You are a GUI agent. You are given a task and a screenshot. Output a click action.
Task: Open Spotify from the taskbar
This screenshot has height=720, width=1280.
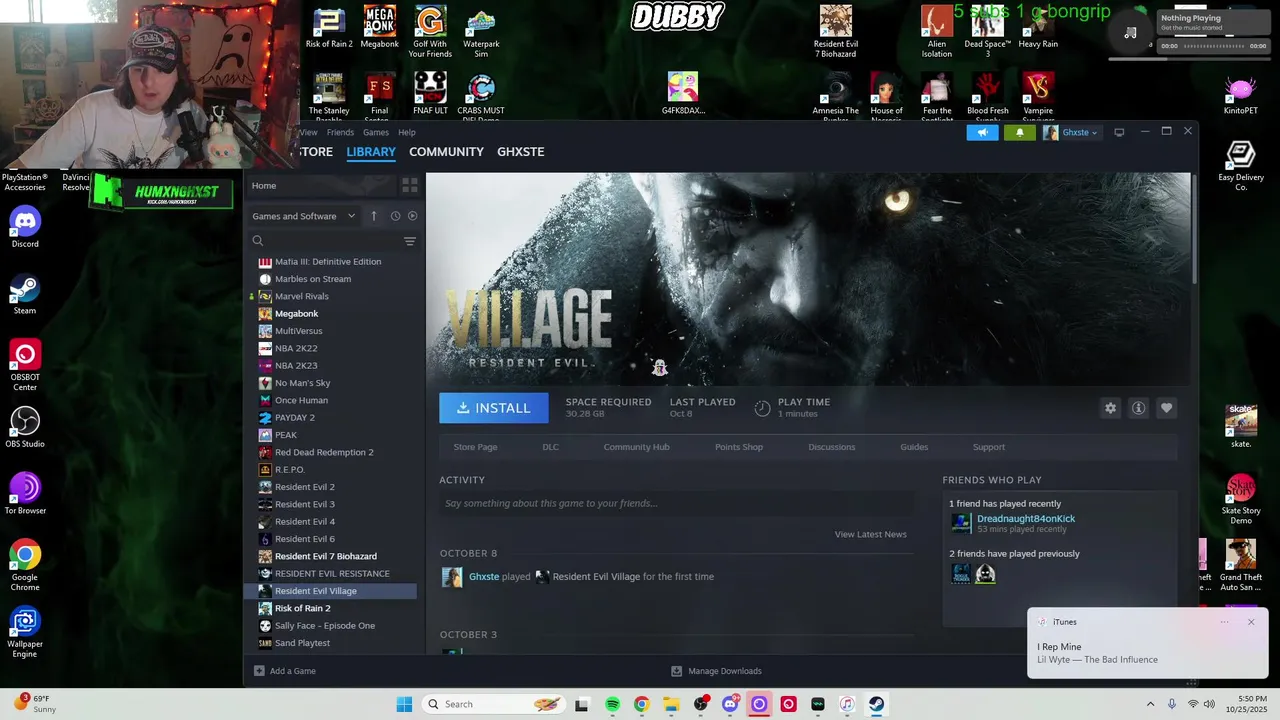[x=612, y=704]
